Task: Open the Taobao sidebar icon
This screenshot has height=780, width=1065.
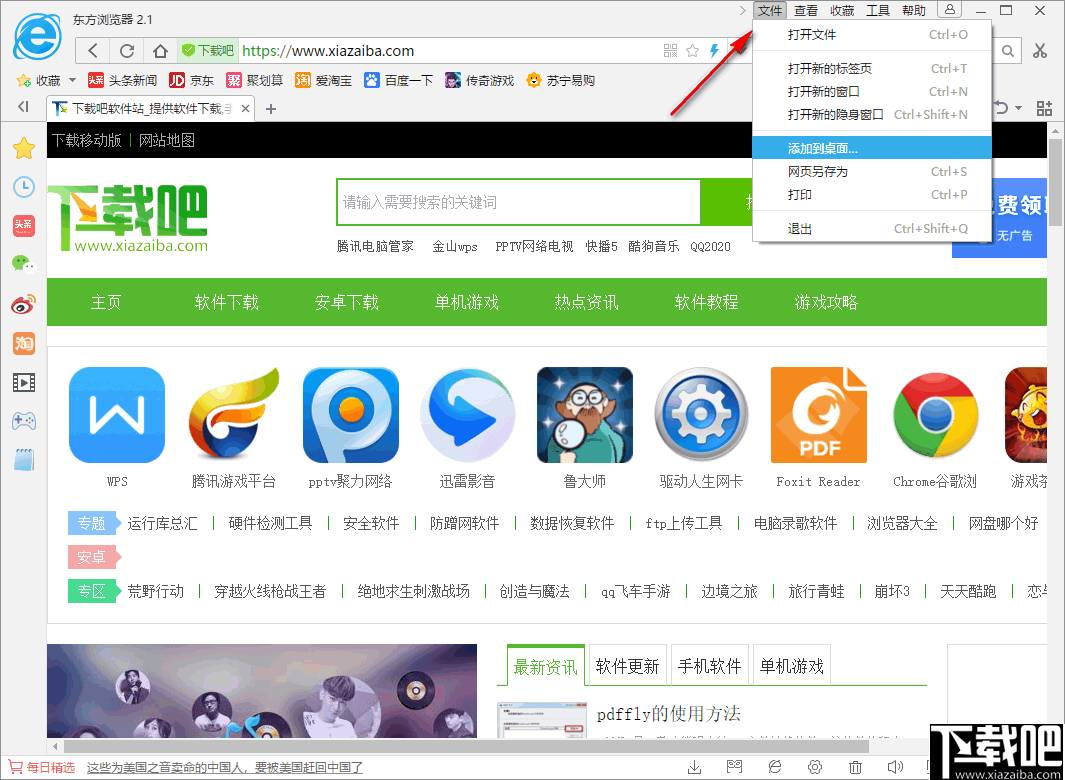Action: pos(24,342)
